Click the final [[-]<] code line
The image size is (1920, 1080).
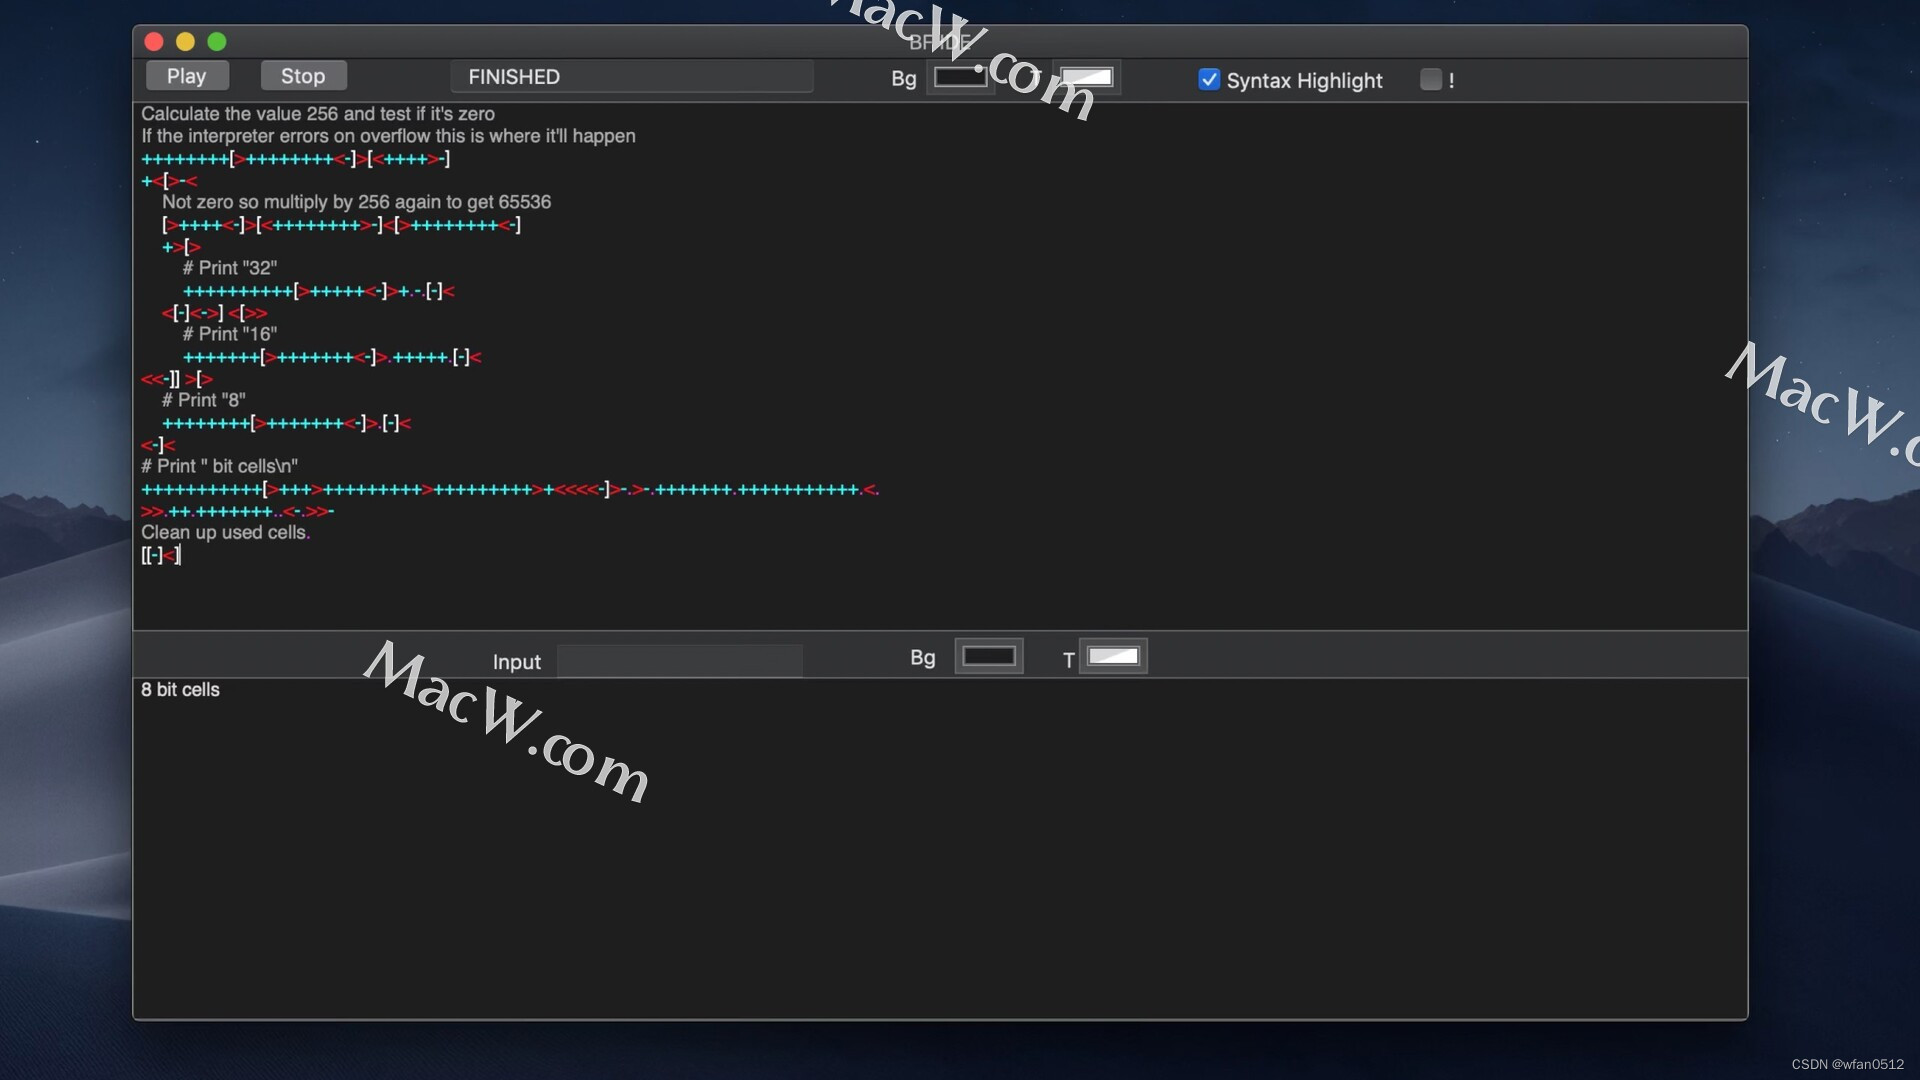click(161, 555)
